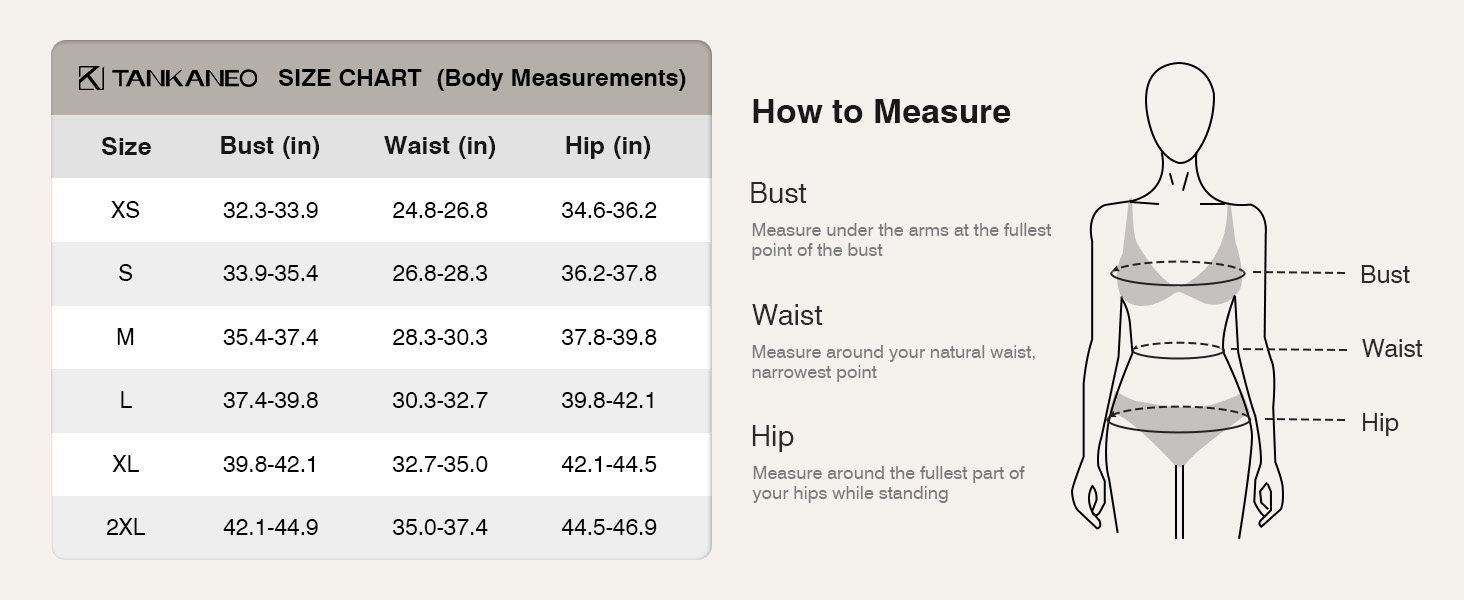
Task: Click the Hip (in) column header
Action: pos(608,146)
